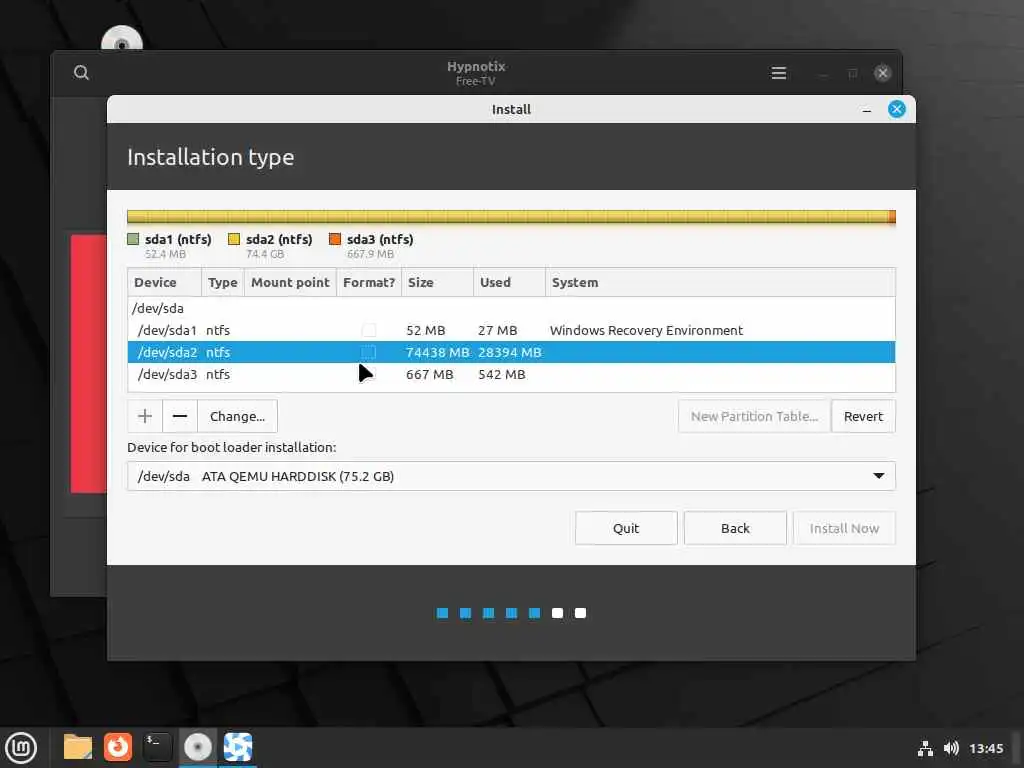This screenshot has width=1024, height=768.
Task: Select the /dev/sda2 partition row
Action: (511, 352)
